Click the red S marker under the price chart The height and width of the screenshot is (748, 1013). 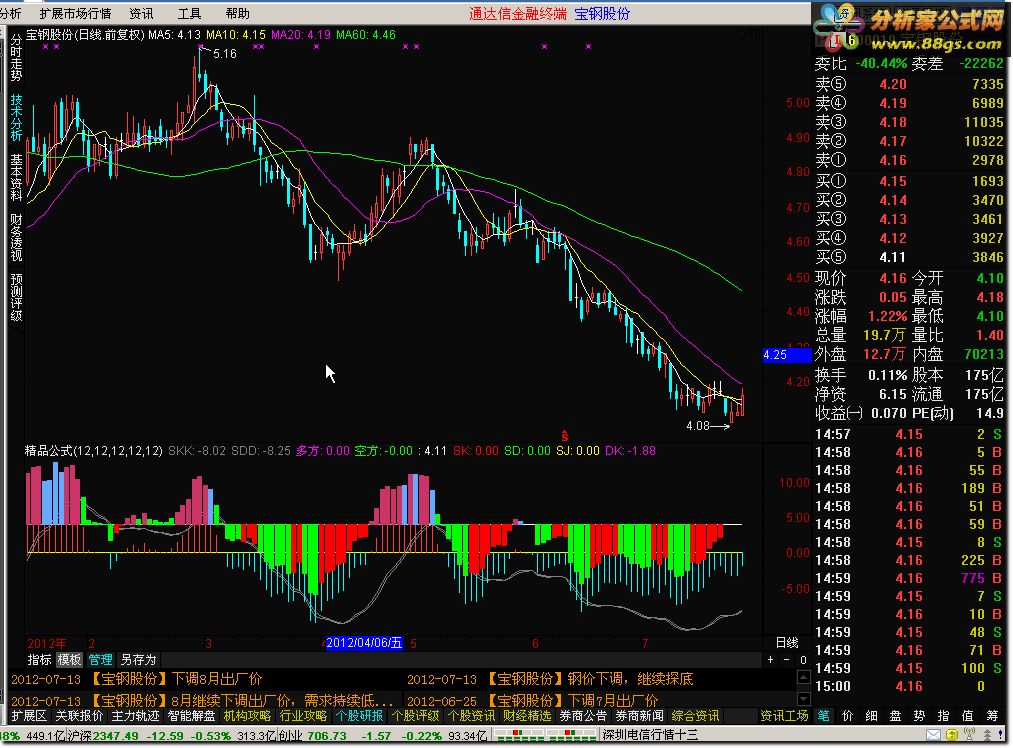pyautogui.click(x=565, y=436)
